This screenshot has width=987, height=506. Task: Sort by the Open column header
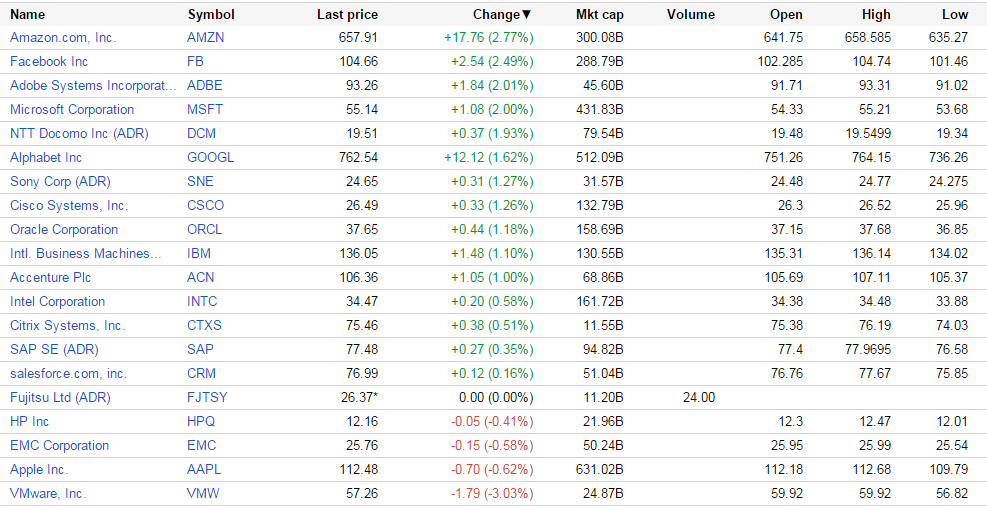[x=786, y=14]
